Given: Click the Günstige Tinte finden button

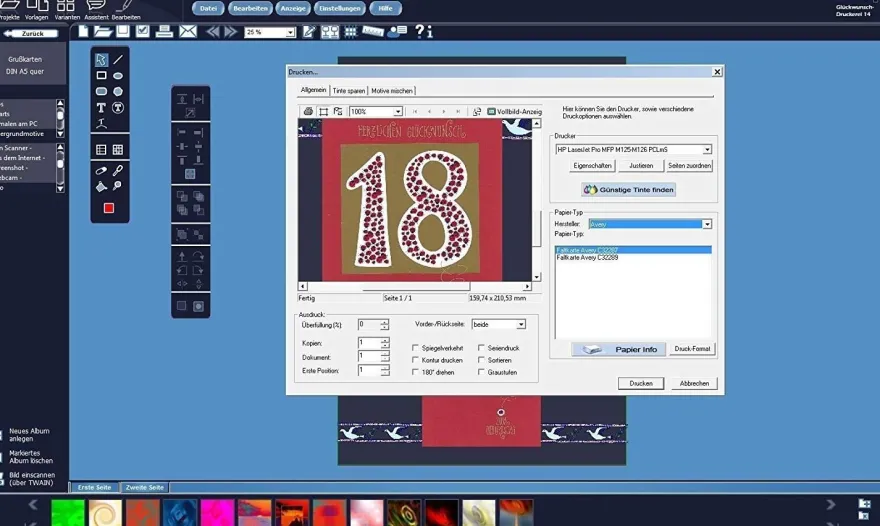Looking at the screenshot, I should [629, 190].
